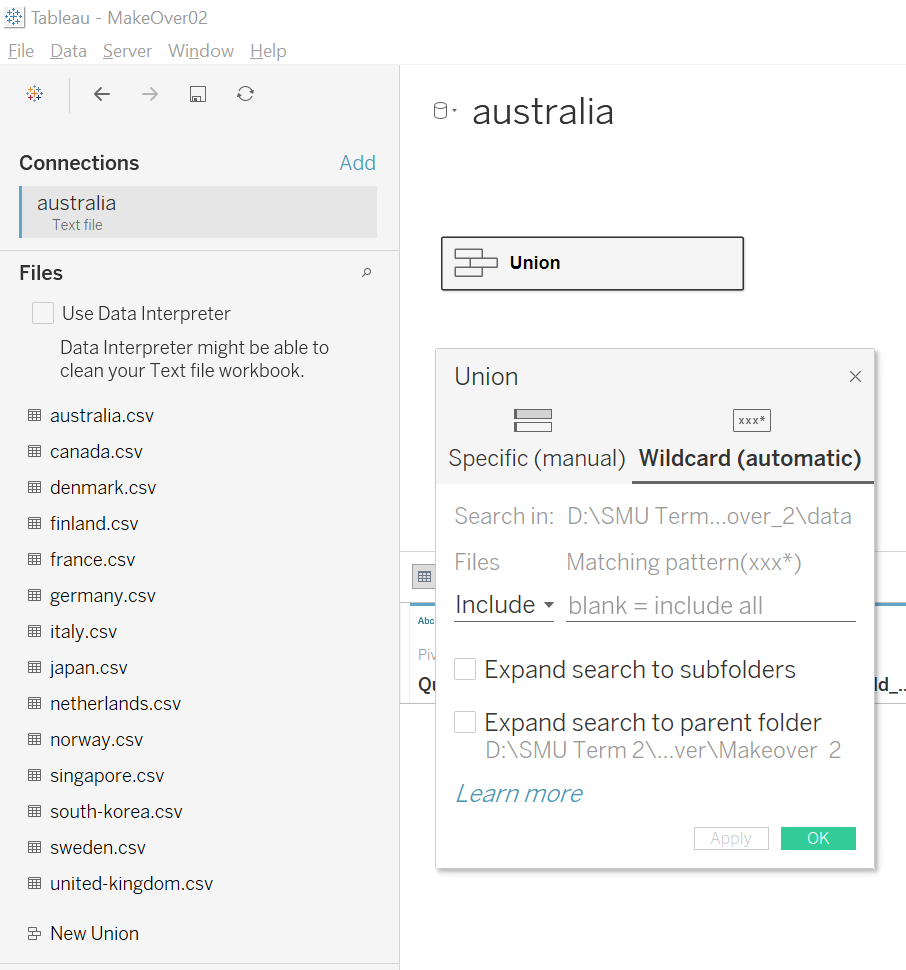Screen dimensions: 906x970
Task: Enable the Use Data Interpreter checkbox
Action: point(43,313)
